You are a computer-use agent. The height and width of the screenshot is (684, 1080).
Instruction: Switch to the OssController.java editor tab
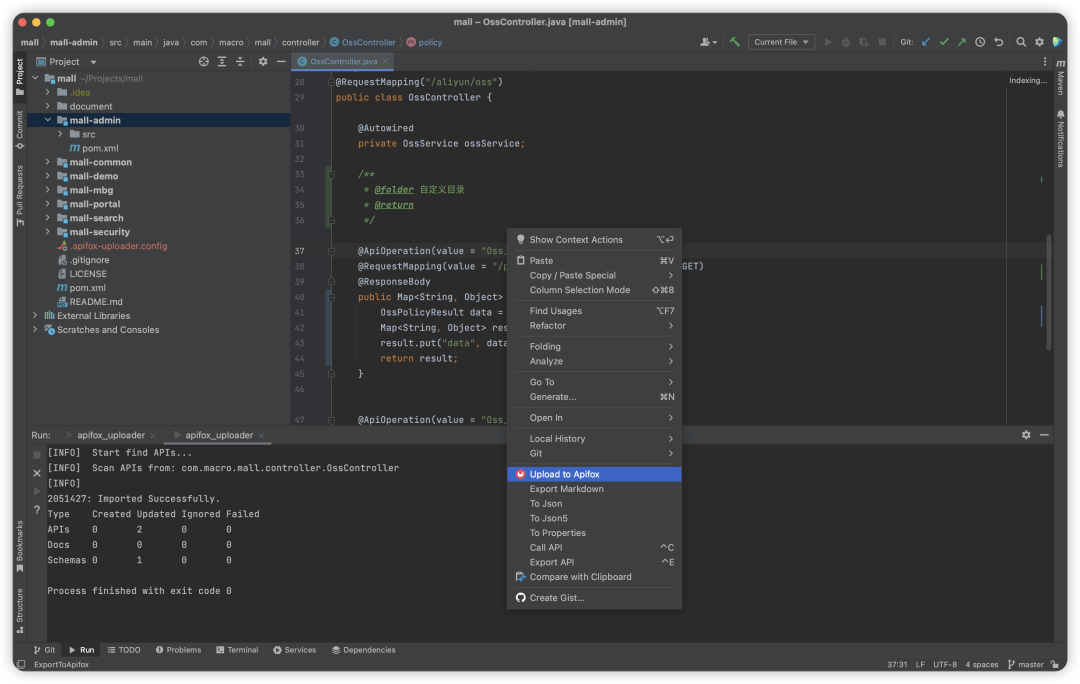click(x=342, y=61)
